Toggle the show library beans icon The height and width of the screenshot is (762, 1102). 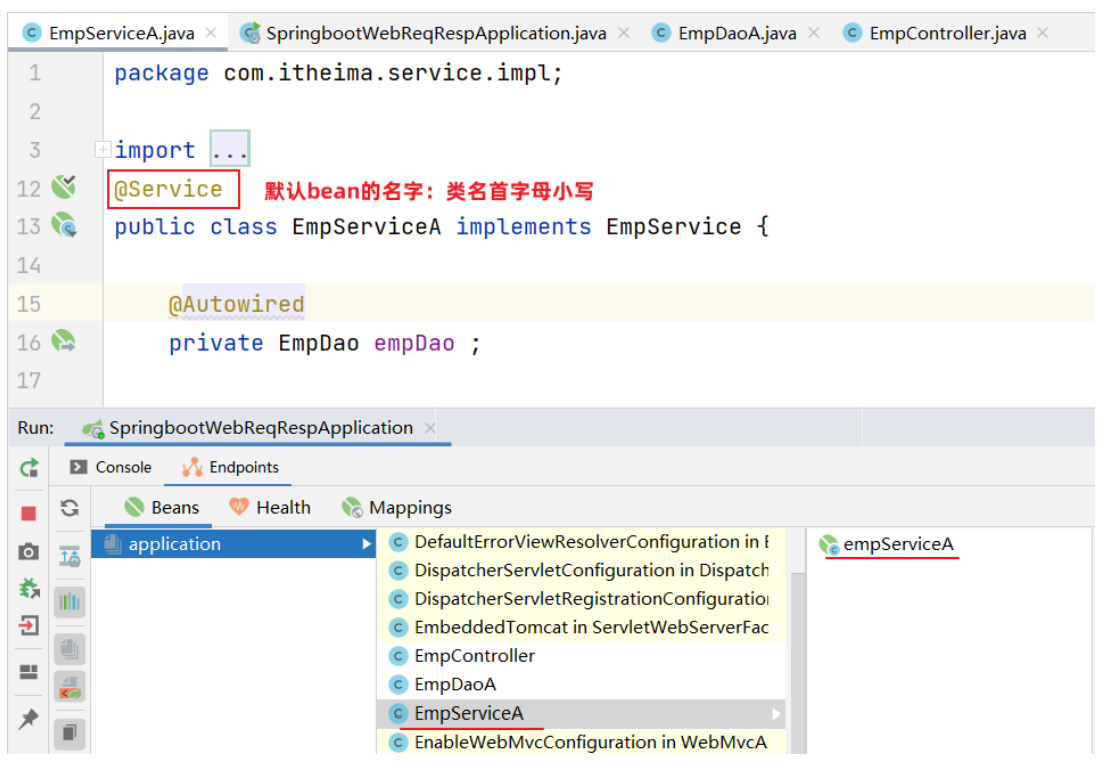(70, 648)
